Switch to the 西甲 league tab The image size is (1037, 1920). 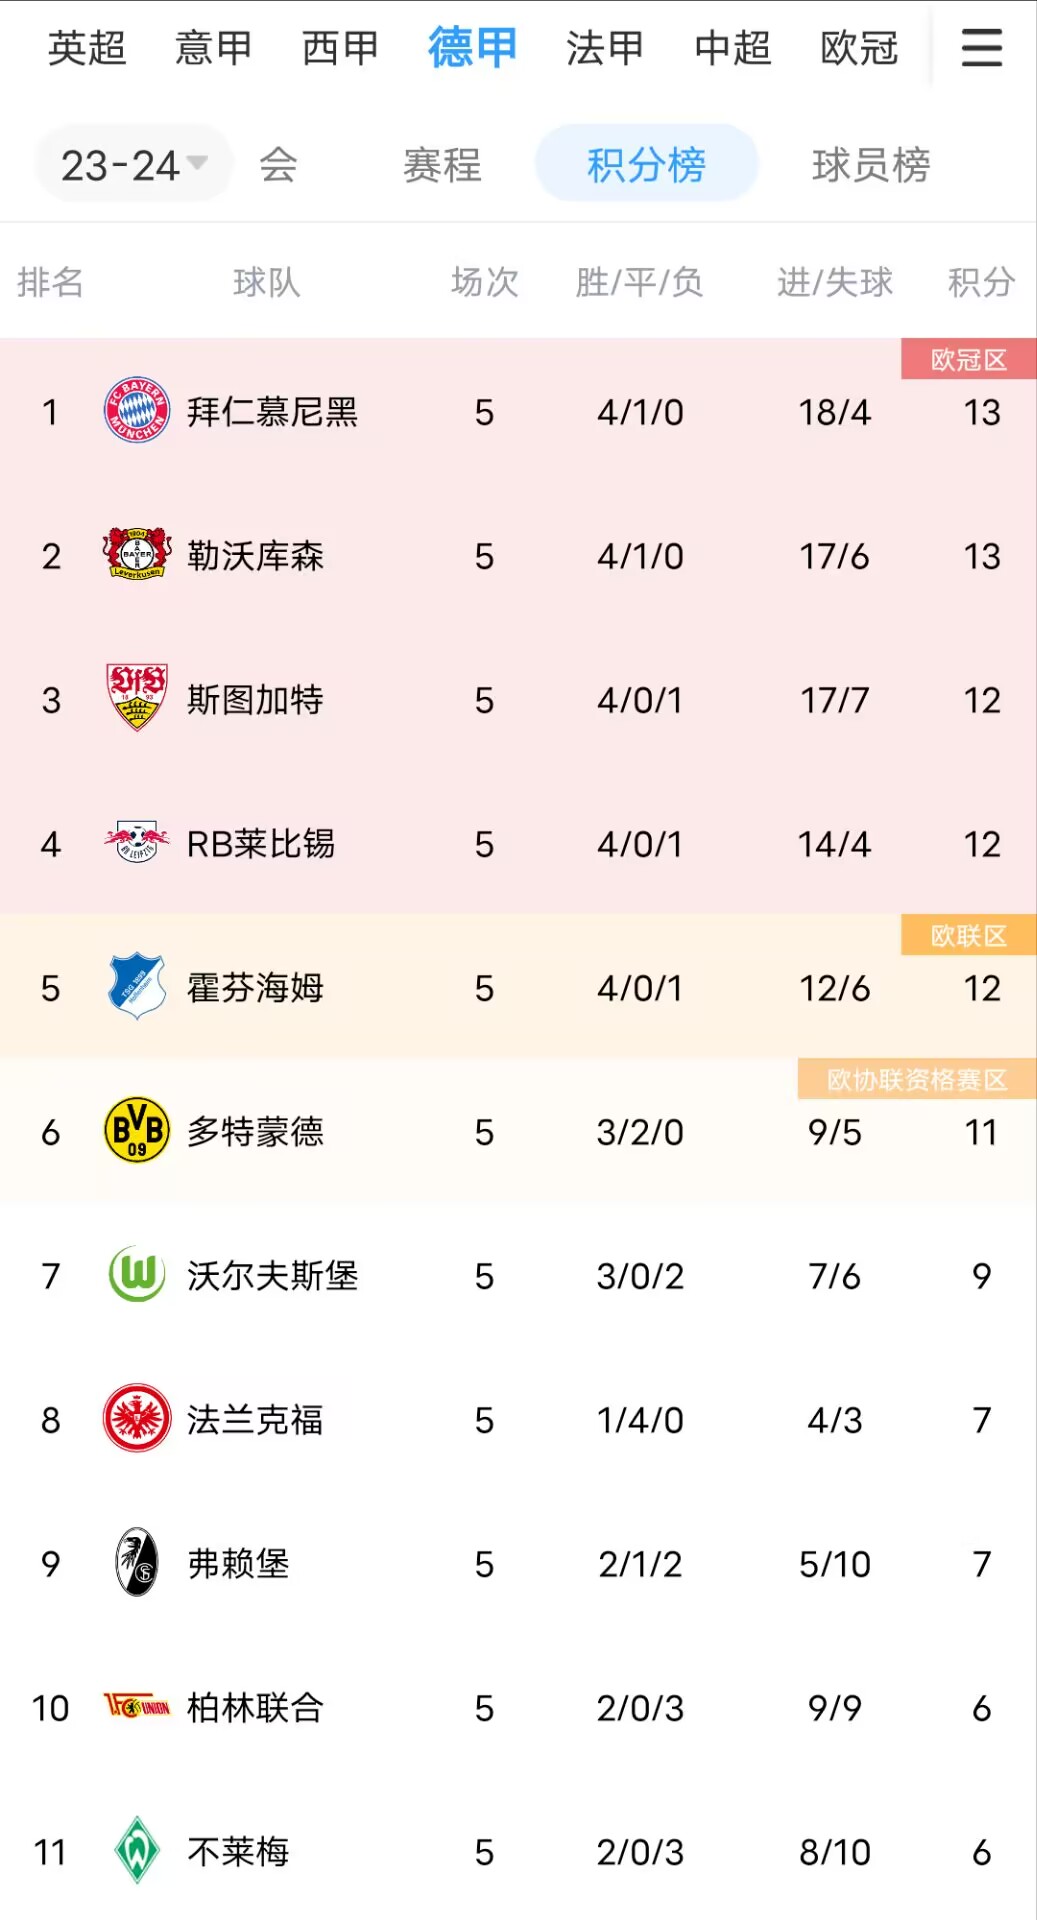tap(341, 47)
